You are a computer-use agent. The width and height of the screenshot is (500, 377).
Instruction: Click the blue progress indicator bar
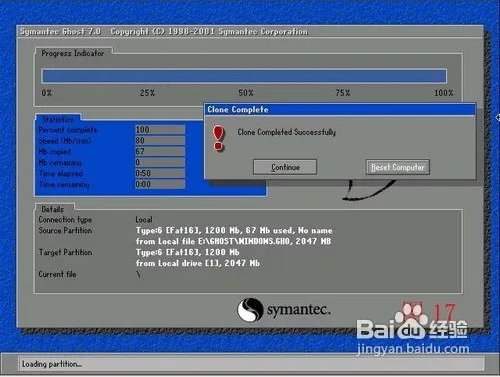point(244,76)
